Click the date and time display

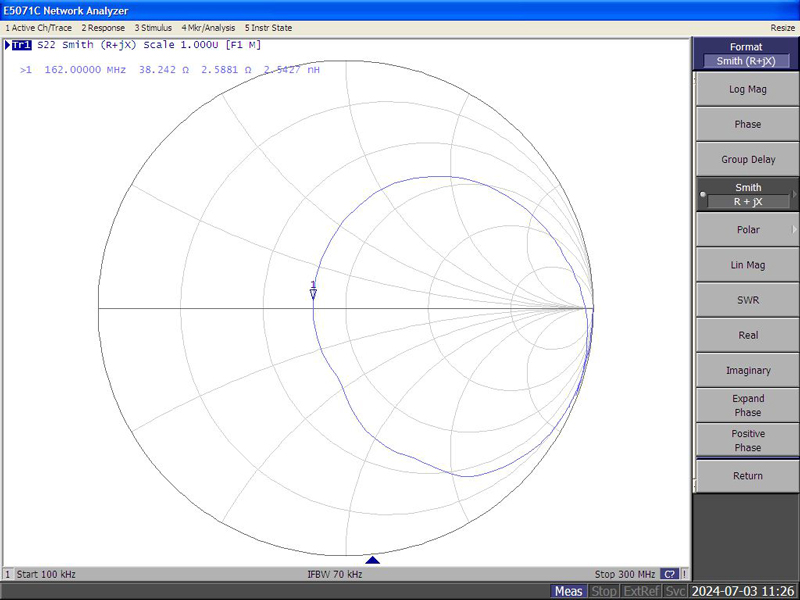[x=744, y=591]
